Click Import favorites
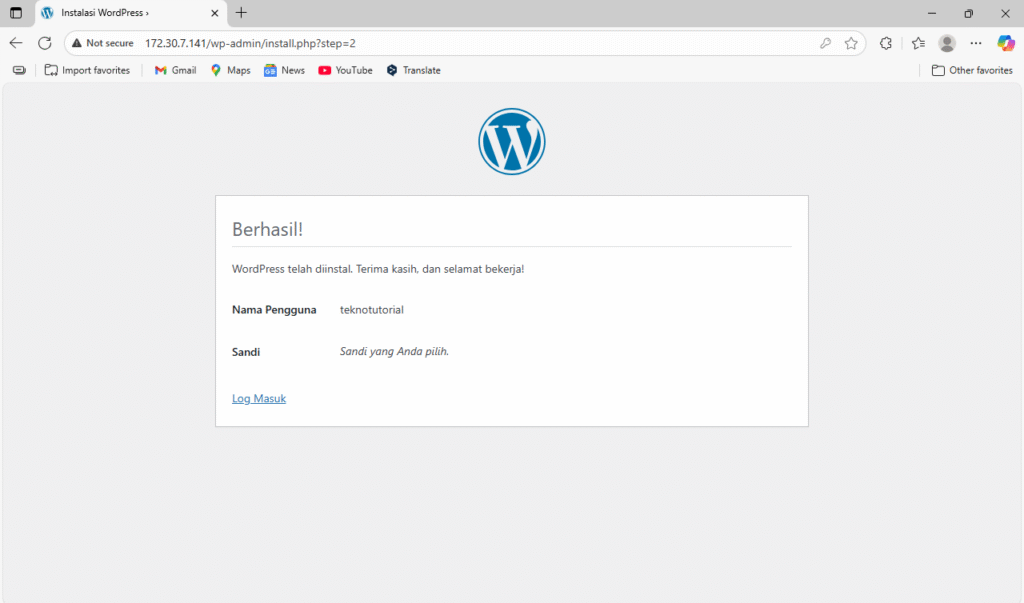 click(87, 70)
